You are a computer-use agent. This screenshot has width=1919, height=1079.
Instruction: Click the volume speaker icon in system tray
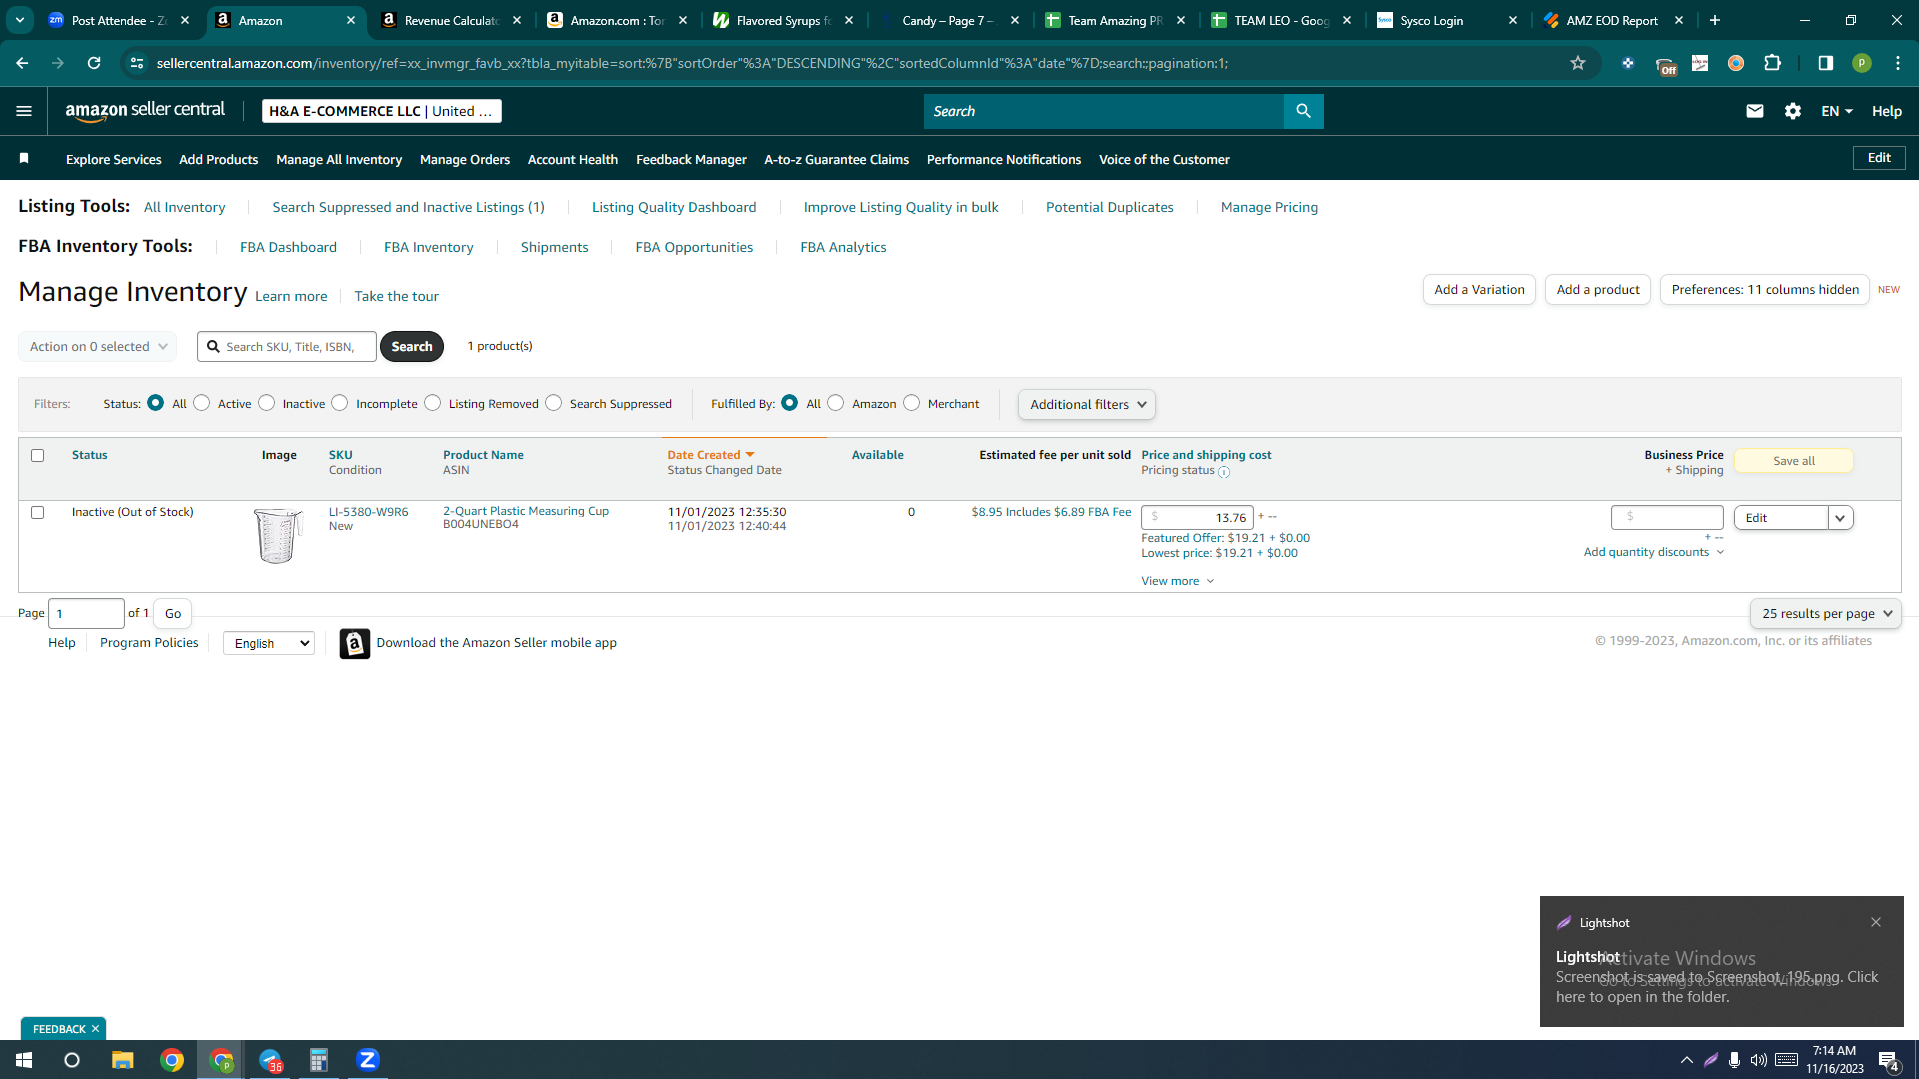click(1759, 1060)
